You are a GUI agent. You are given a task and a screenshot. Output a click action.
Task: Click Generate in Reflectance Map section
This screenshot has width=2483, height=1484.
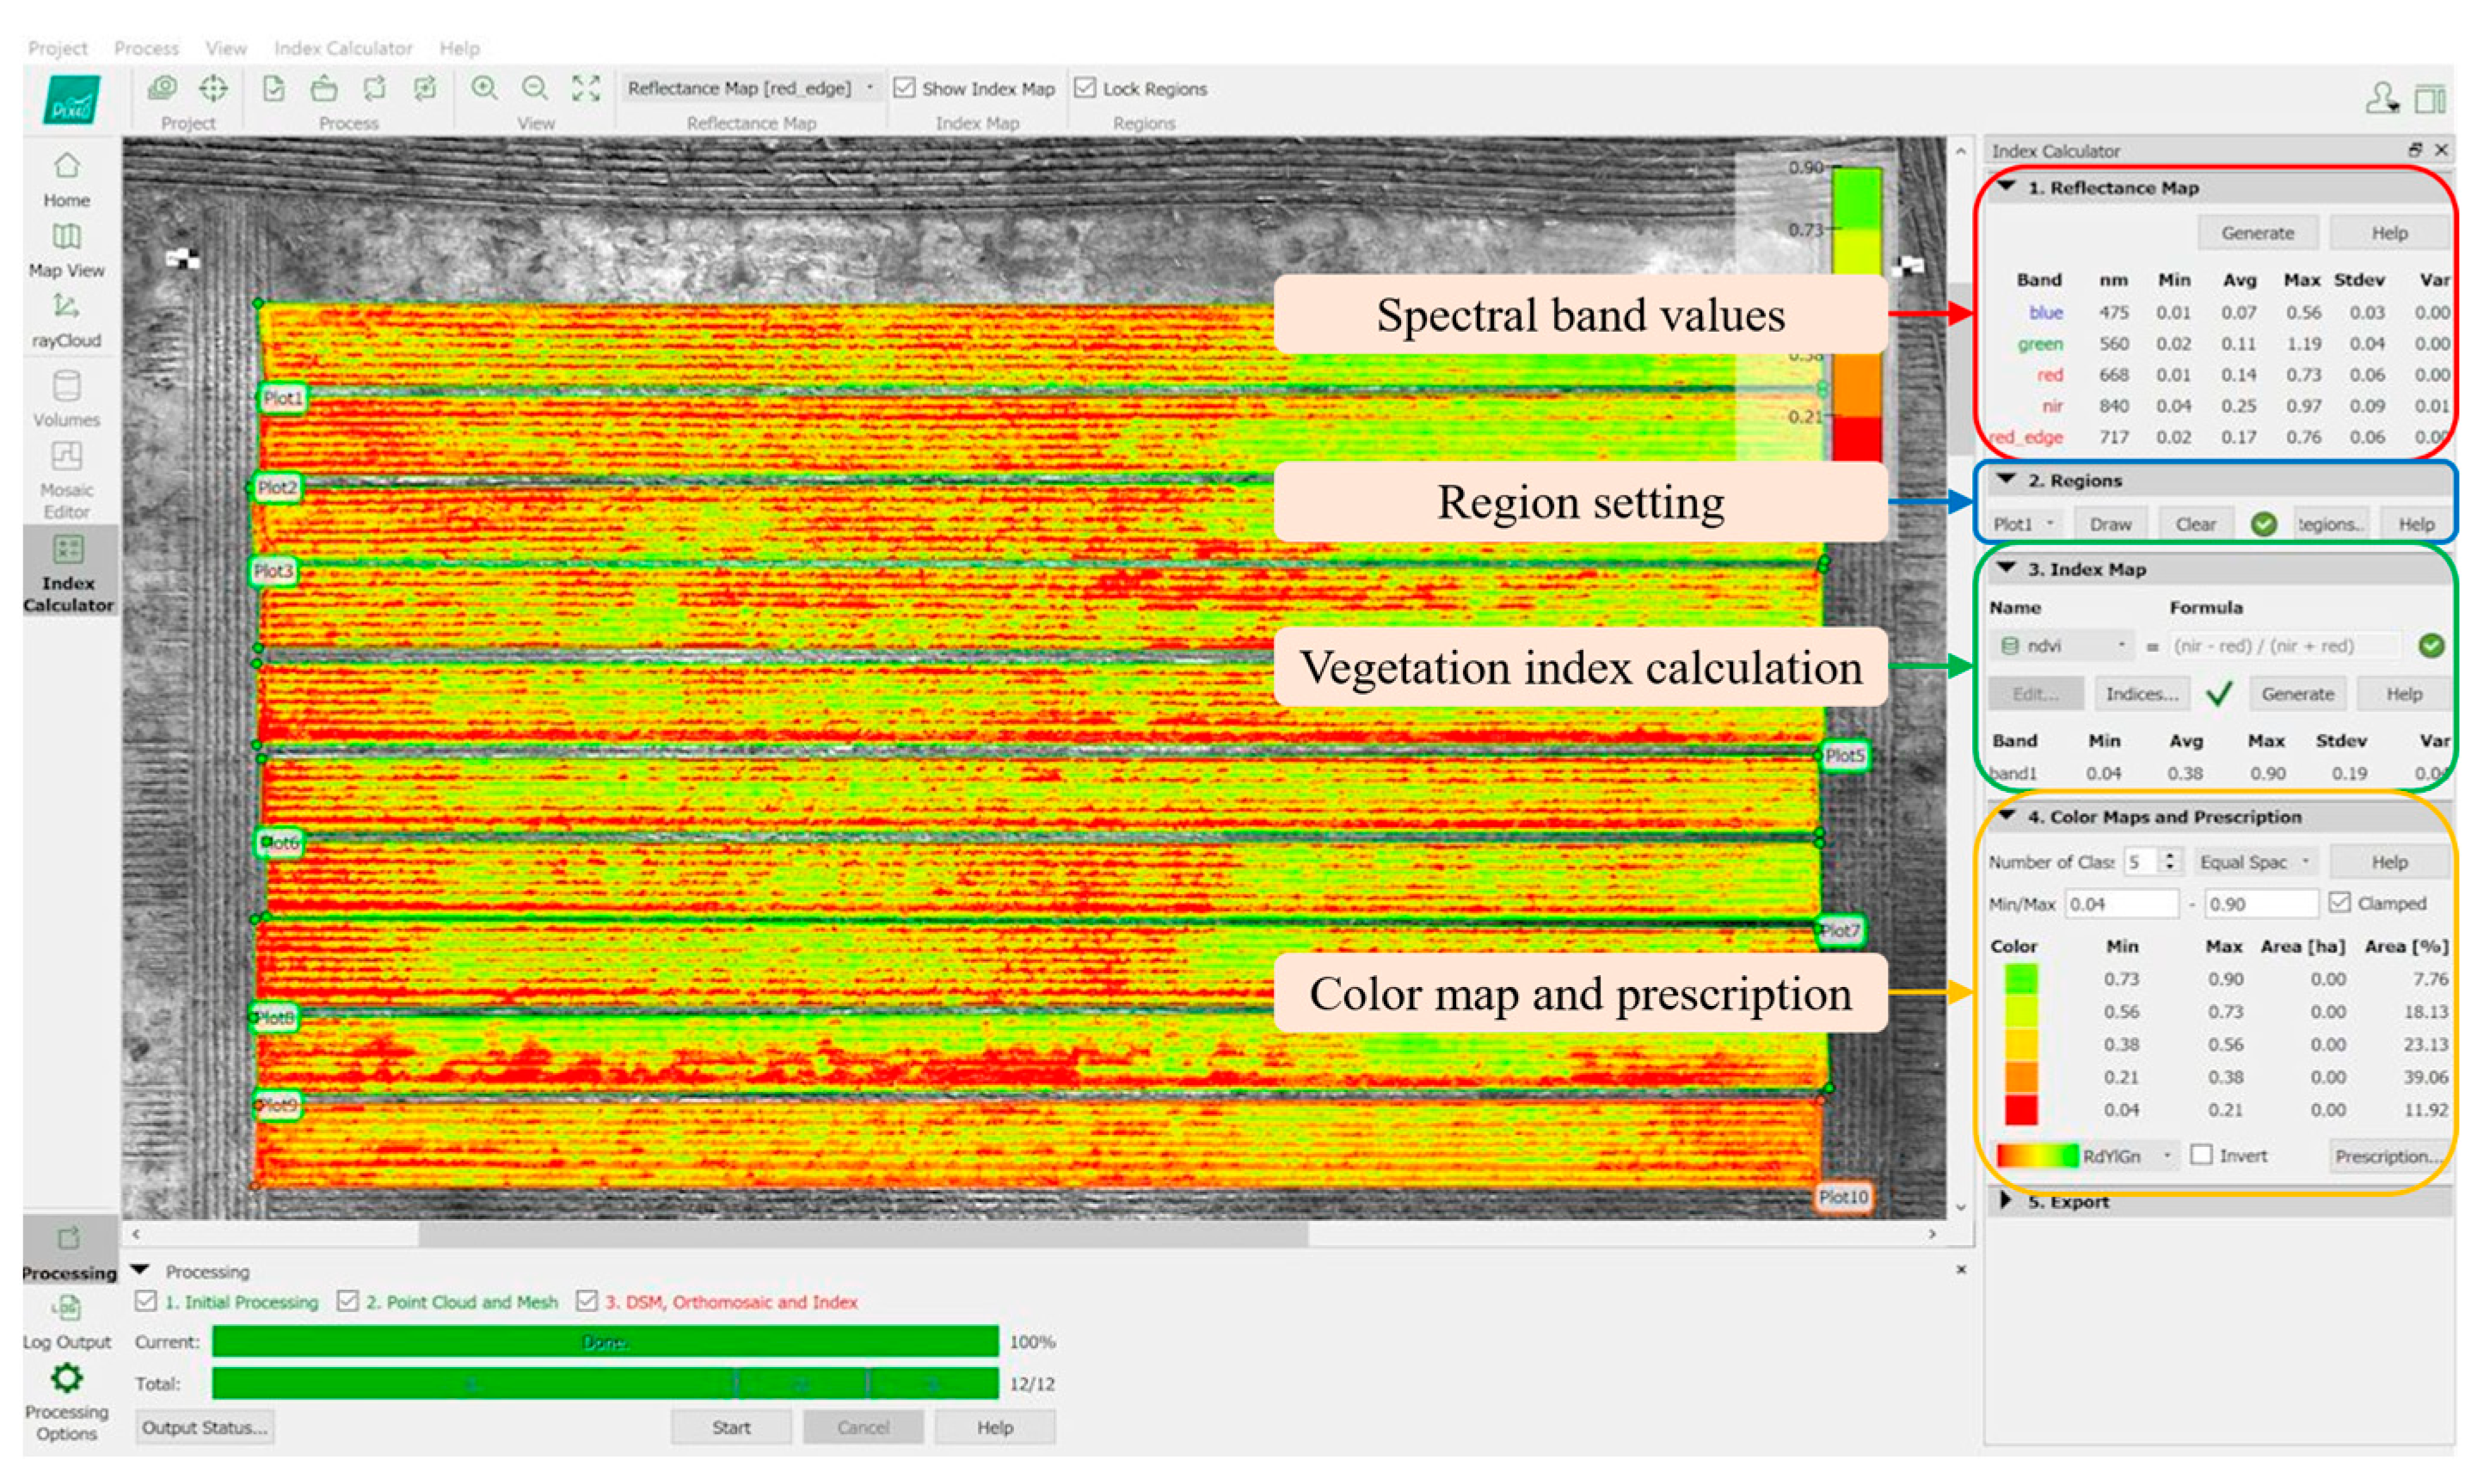[x=2258, y=233]
